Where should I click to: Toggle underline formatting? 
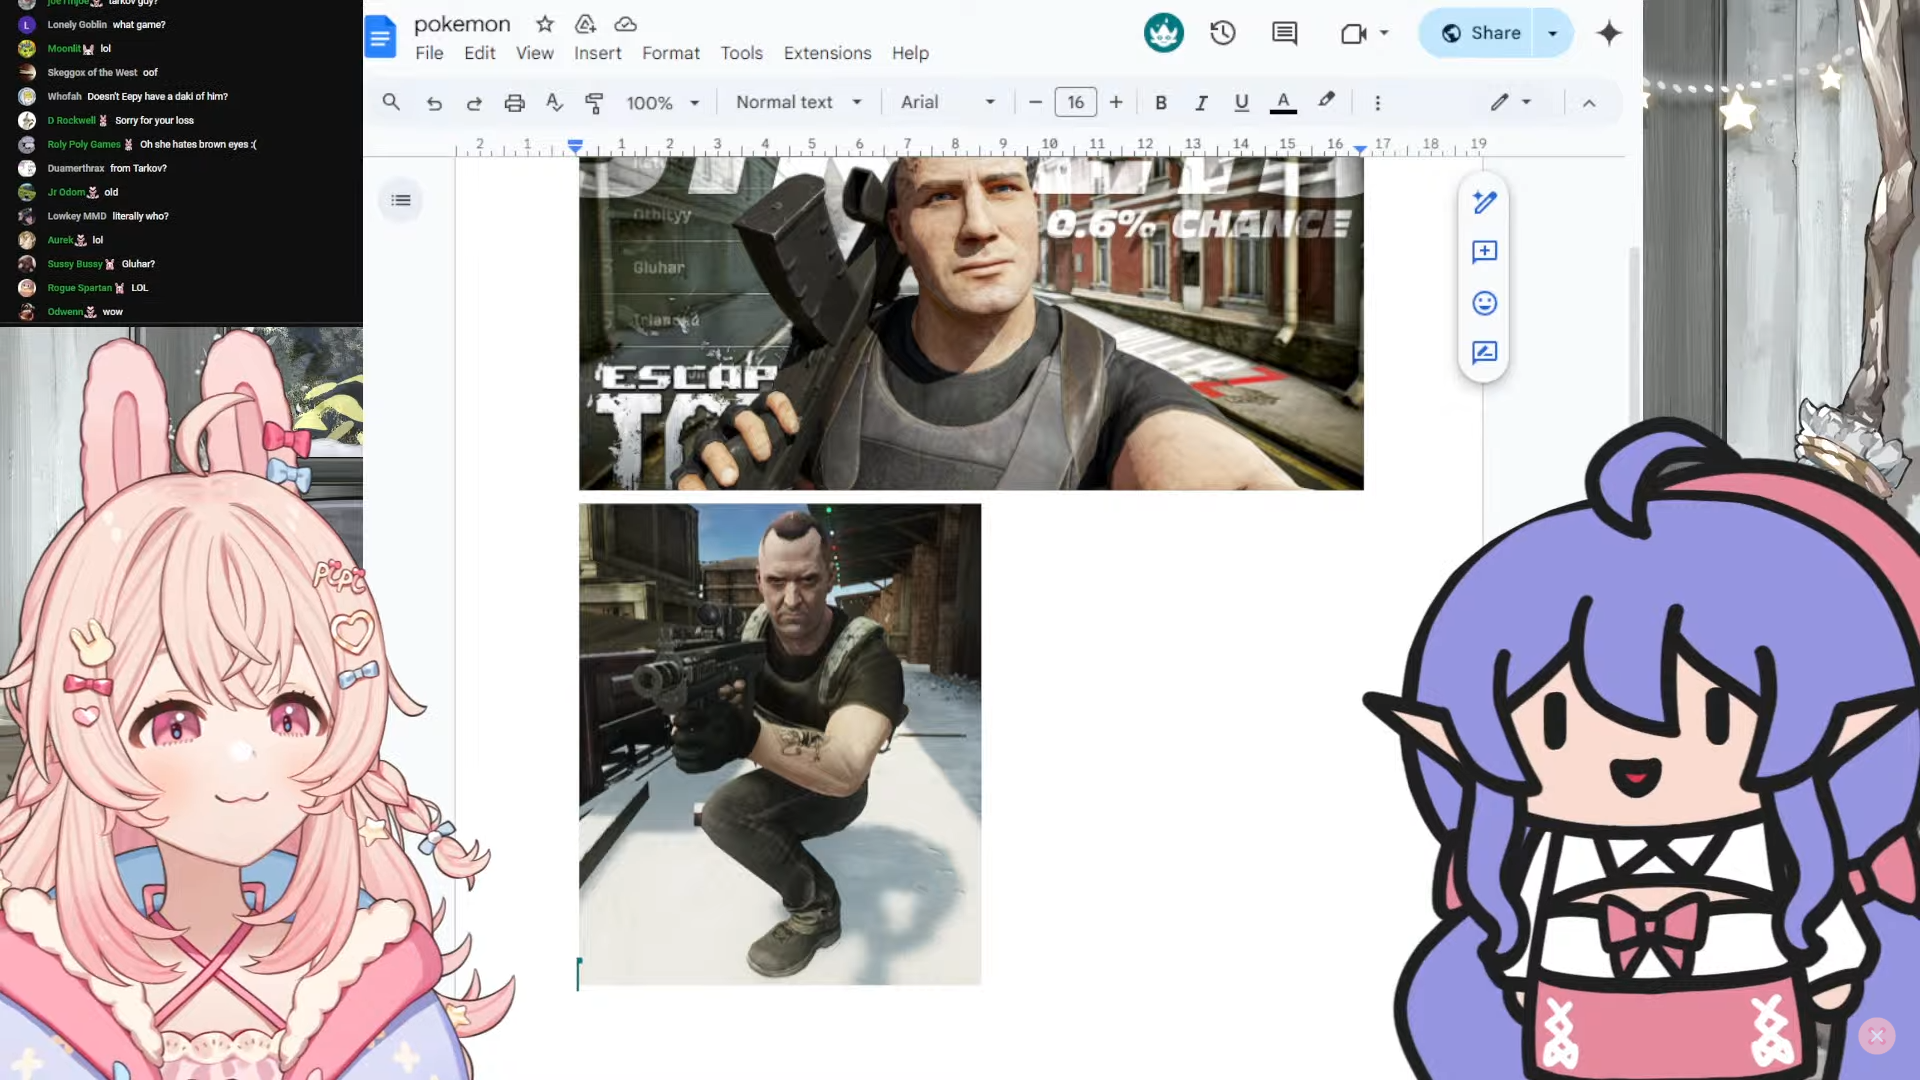pyautogui.click(x=1241, y=102)
